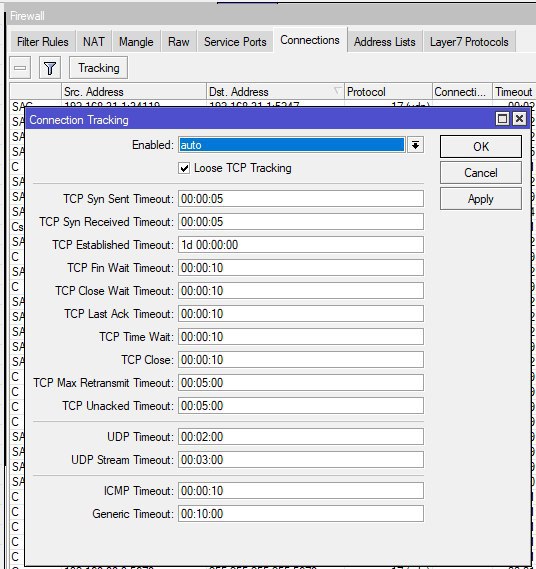Confirm with the OK button
The height and width of the screenshot is (569, 536).
(x=481, y=147)
